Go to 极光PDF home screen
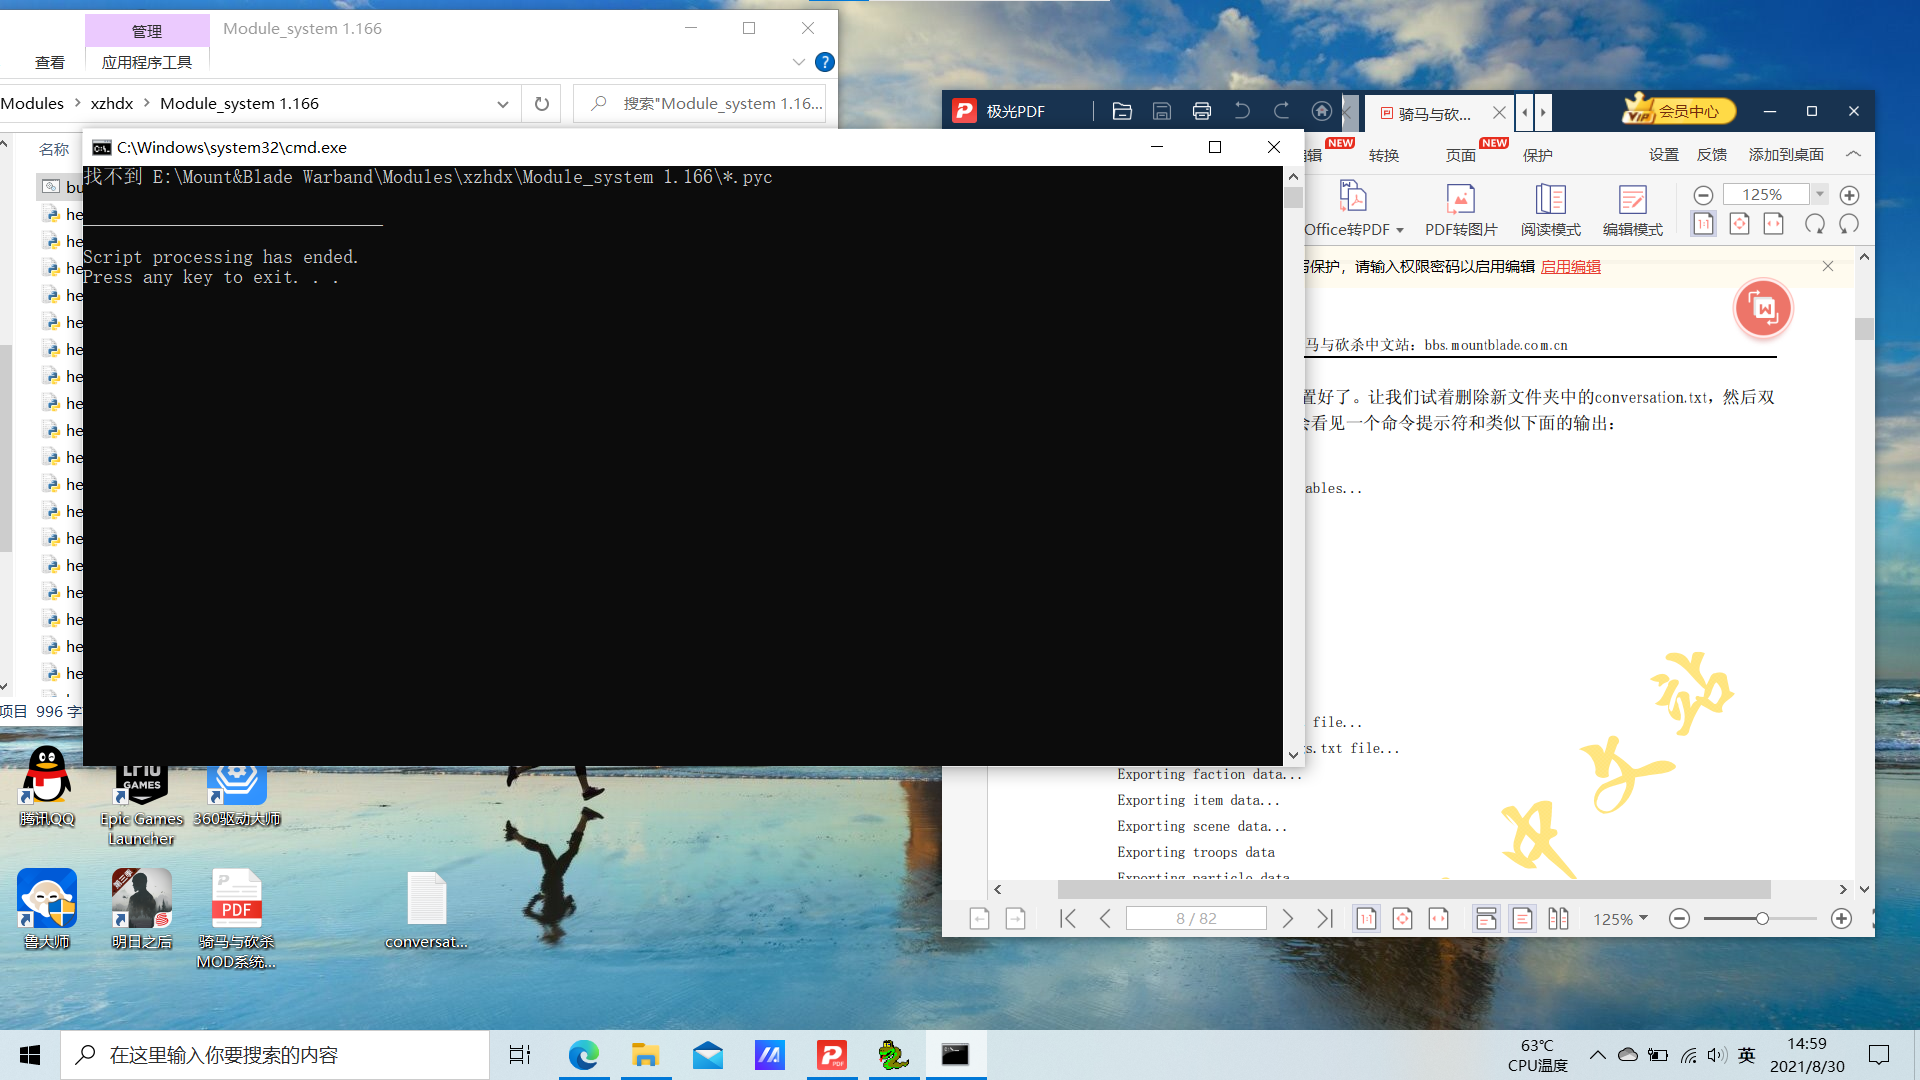This screenshot has height=1080, width=1920. pos(1322,111)
